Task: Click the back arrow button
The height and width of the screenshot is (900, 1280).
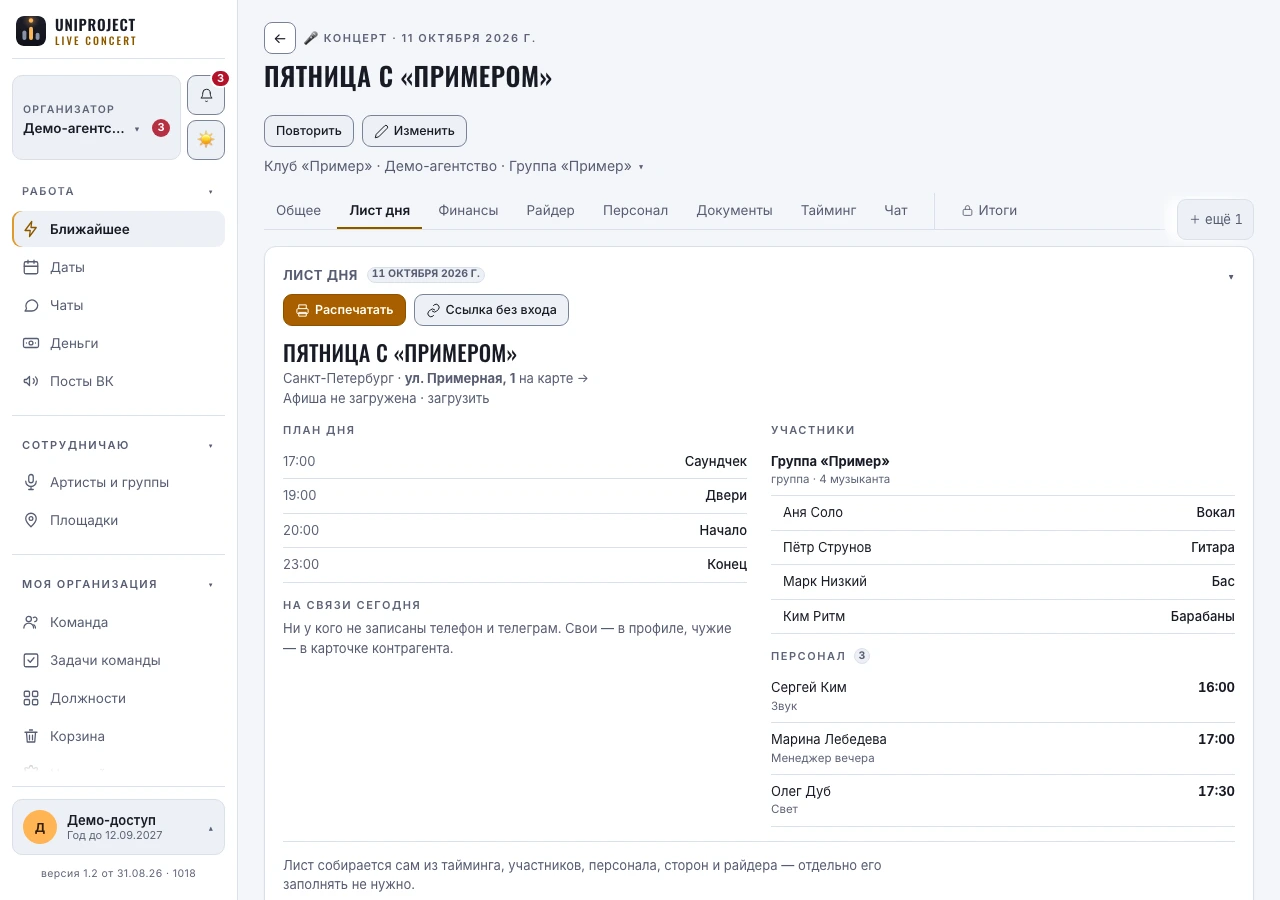Action: (280, 38)
